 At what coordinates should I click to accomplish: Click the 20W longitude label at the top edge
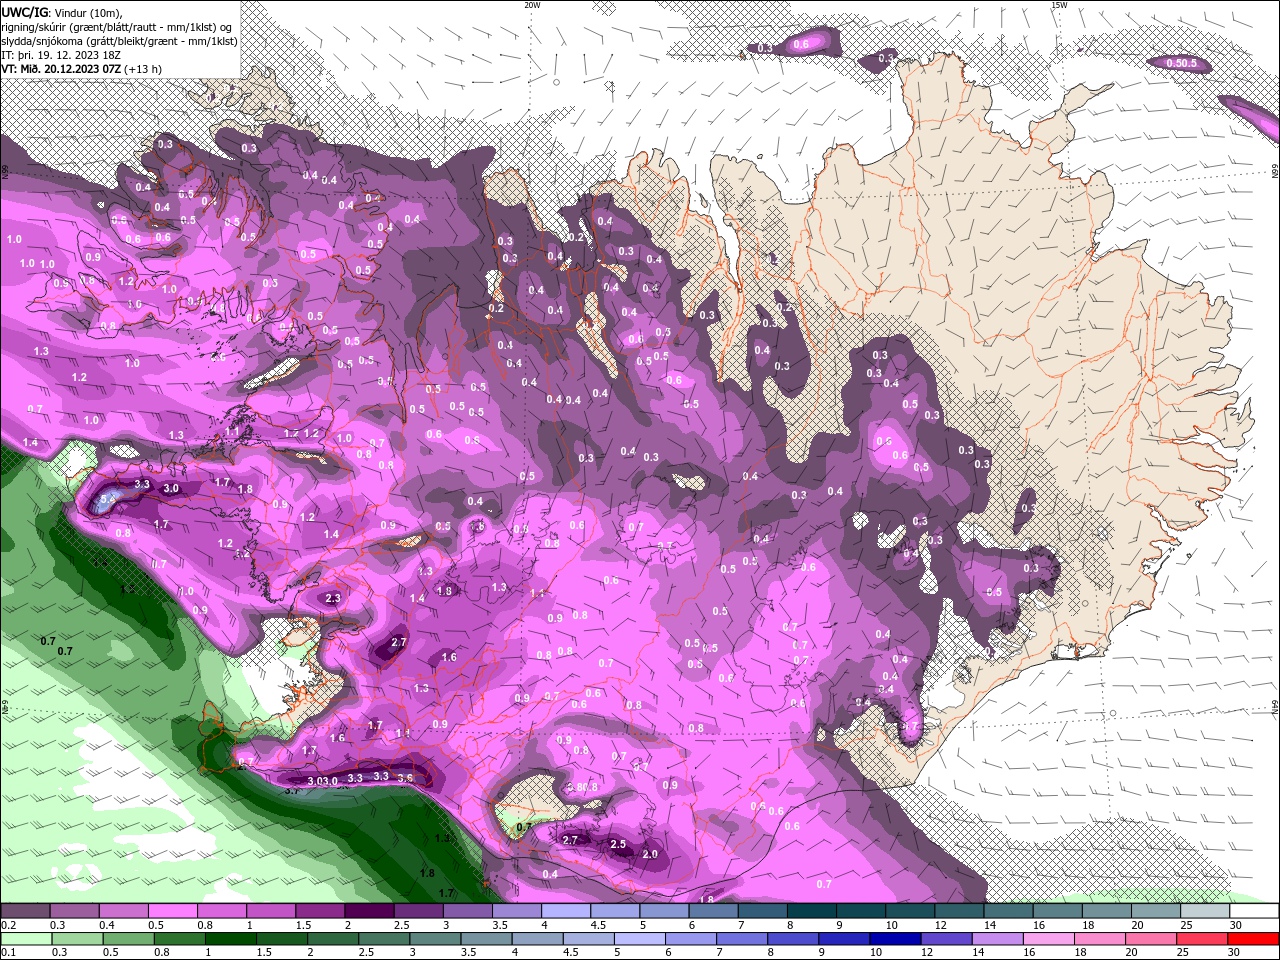(x=532, y=5)
